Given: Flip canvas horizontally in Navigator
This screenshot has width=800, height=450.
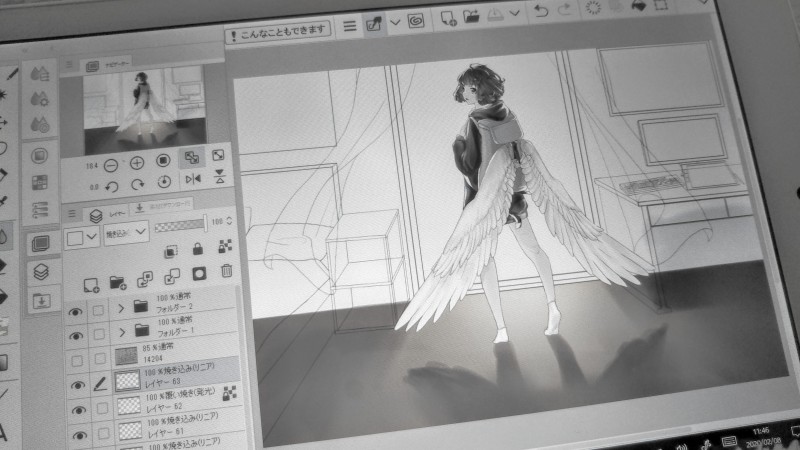Looking at the screenshot, I should (193, 179).
